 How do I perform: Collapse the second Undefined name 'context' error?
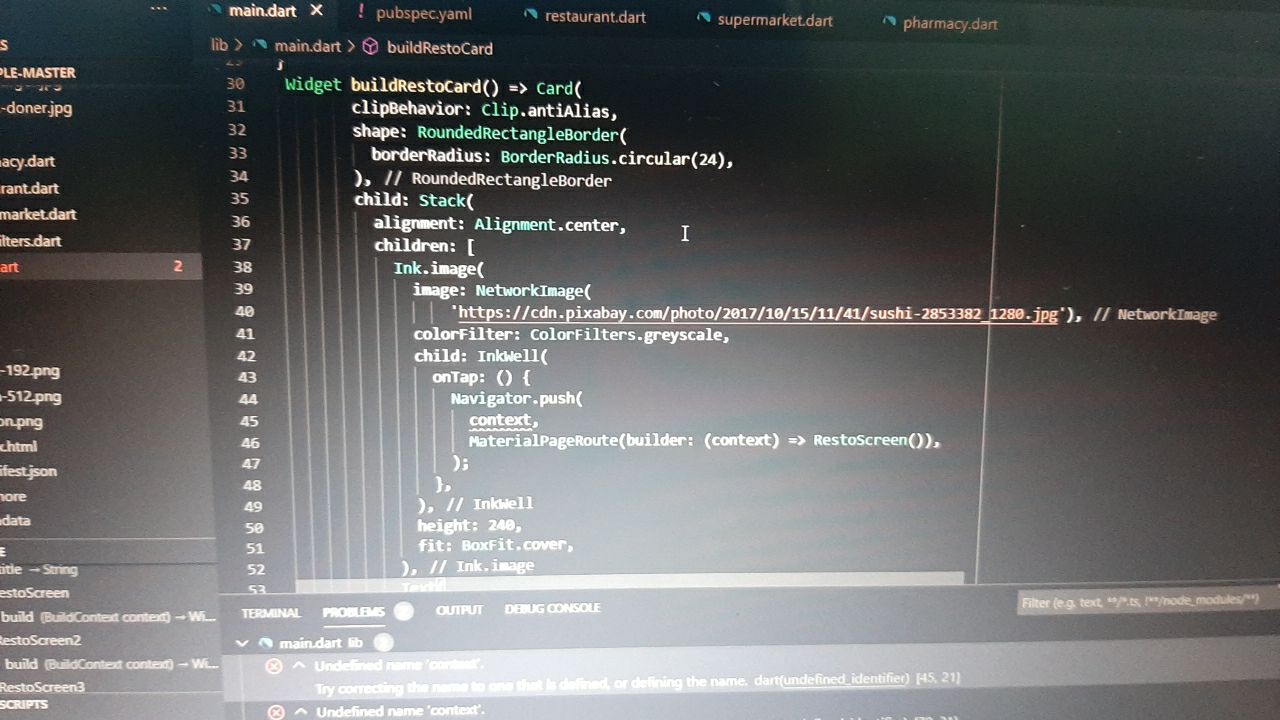point(300,711)
